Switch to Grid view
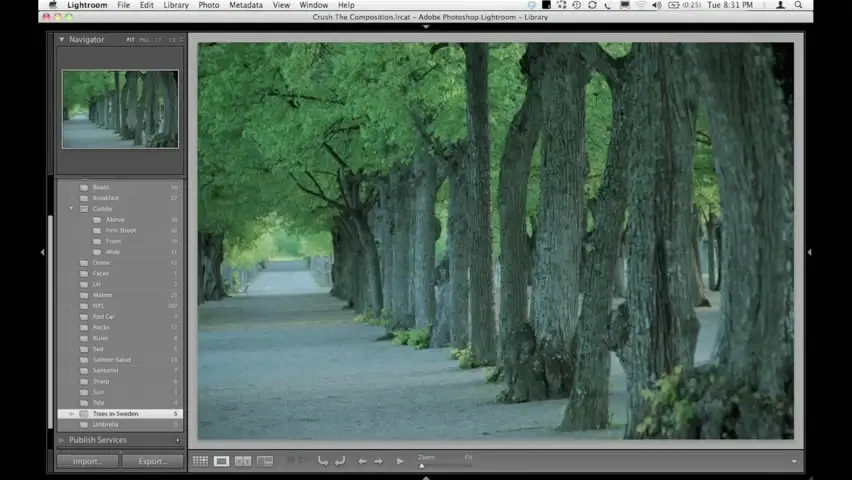Screen dimensions: 852x480 (x=200, y=461)
